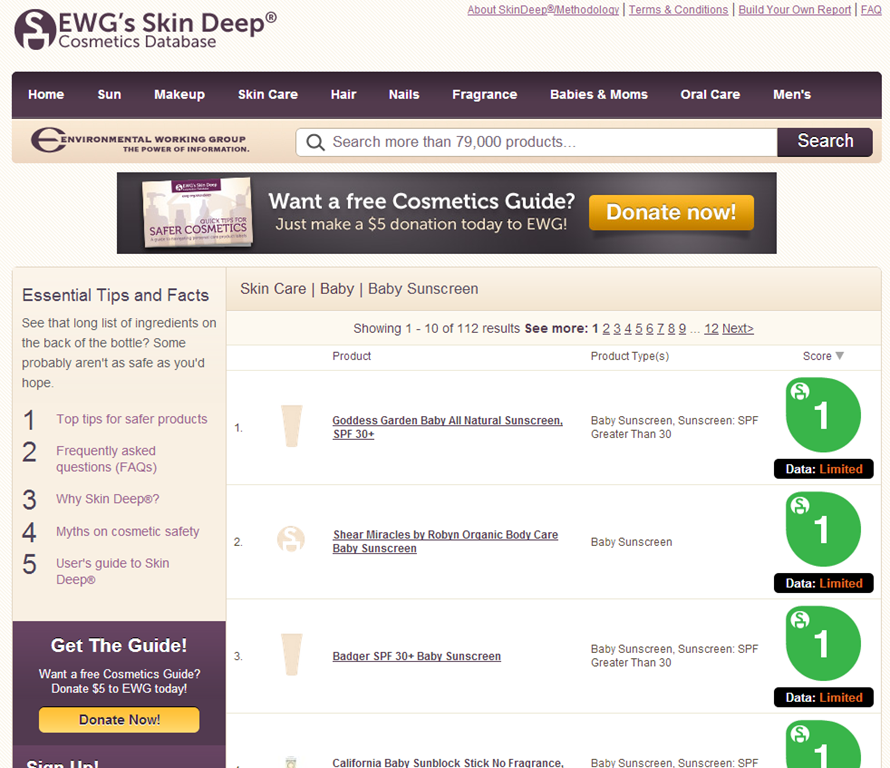Open the Hair category menu
Screen dimensions: 890x768
[343, 95]
